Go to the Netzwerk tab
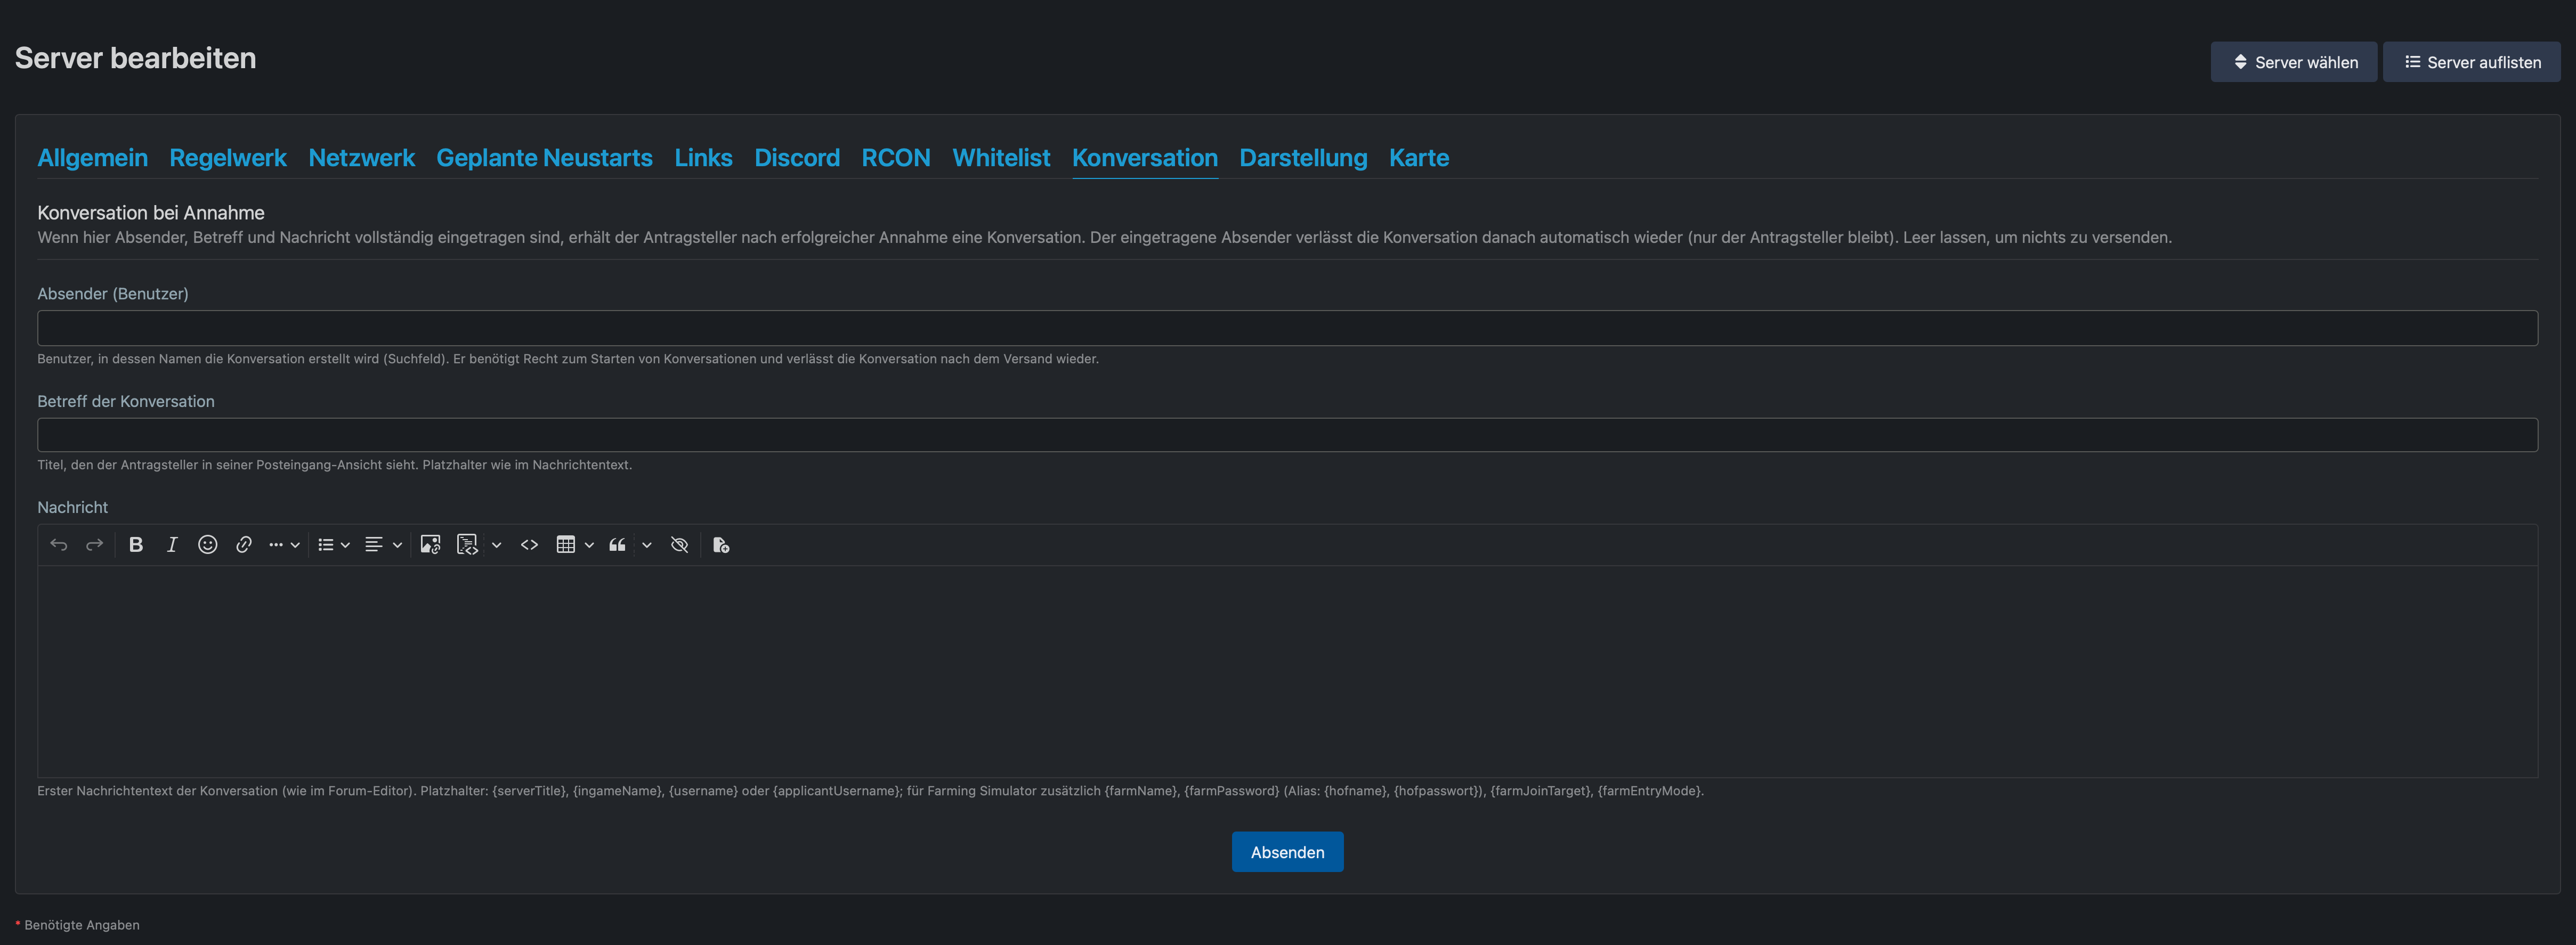Screen dimensions: 2576x945 [362, 158]
